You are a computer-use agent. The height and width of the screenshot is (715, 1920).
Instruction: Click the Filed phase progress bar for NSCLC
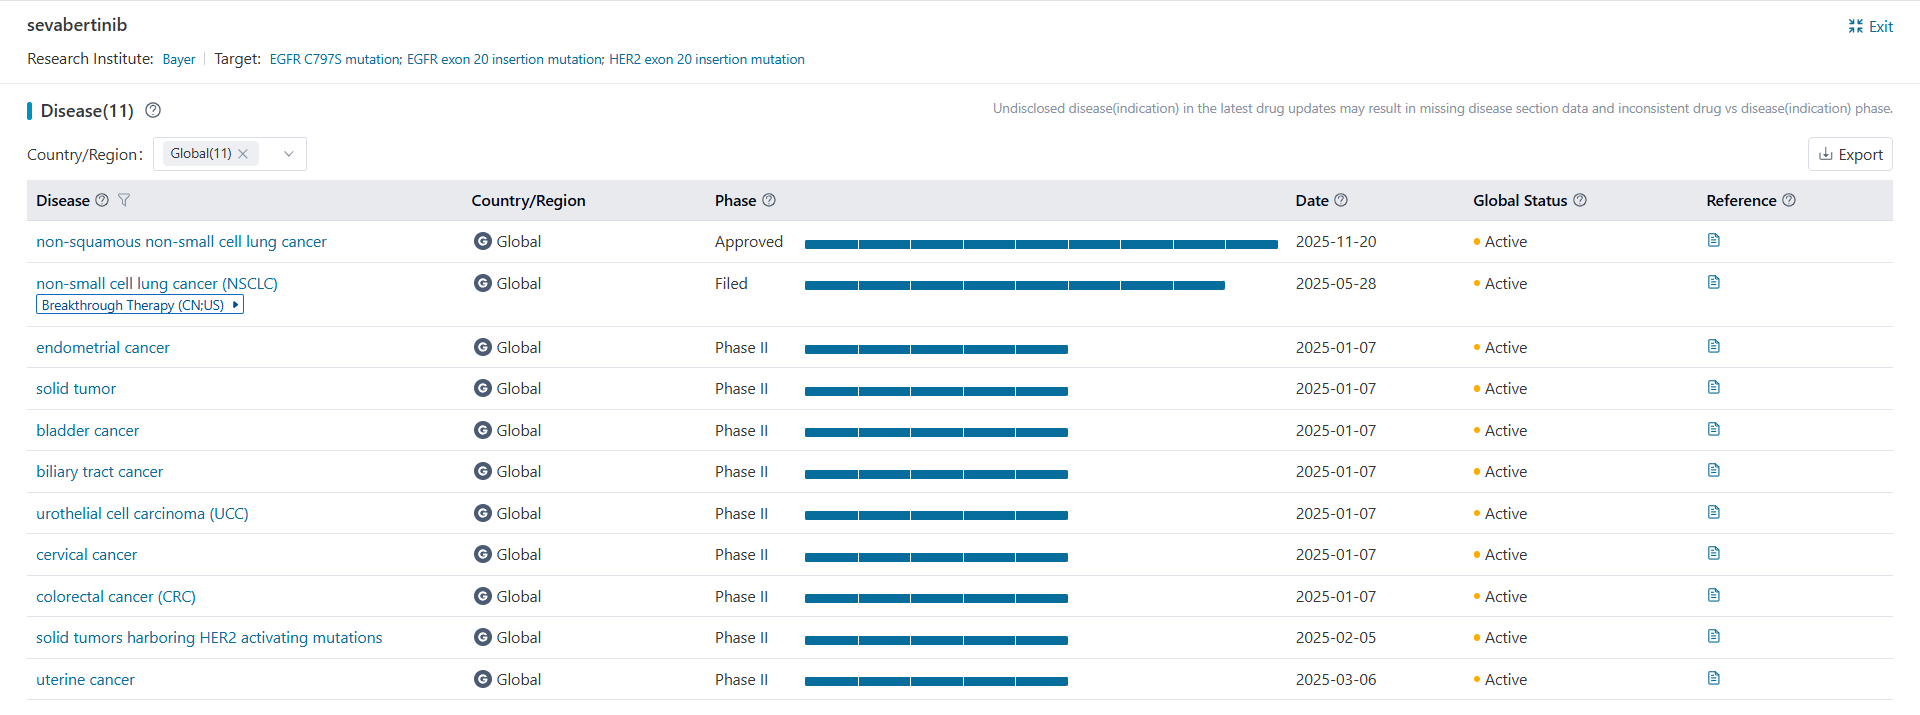[x=1014, y=286]
